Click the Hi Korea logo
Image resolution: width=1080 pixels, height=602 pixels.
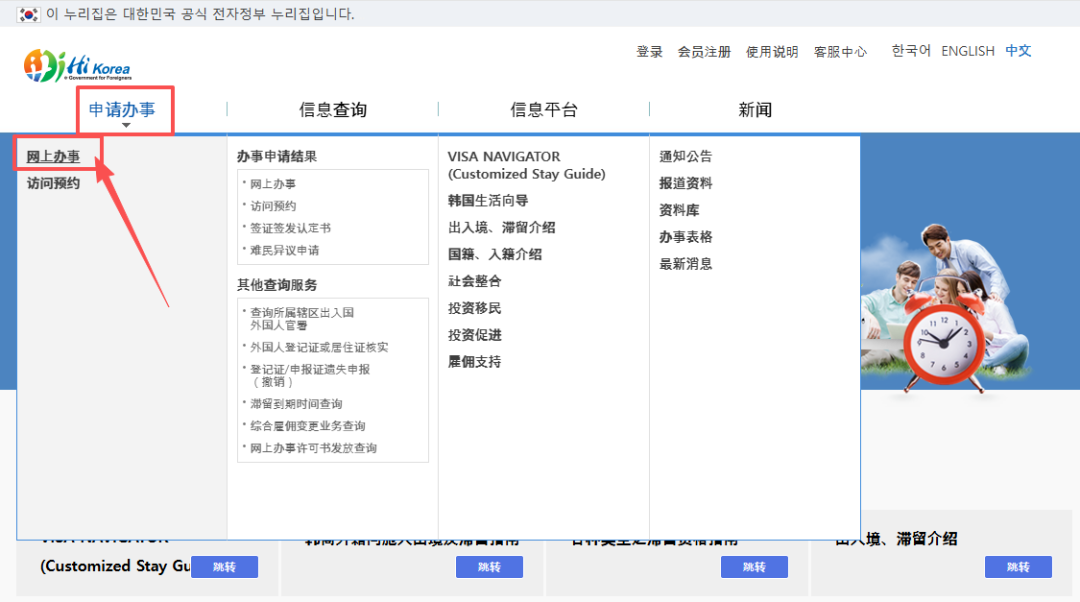point(77,66)
